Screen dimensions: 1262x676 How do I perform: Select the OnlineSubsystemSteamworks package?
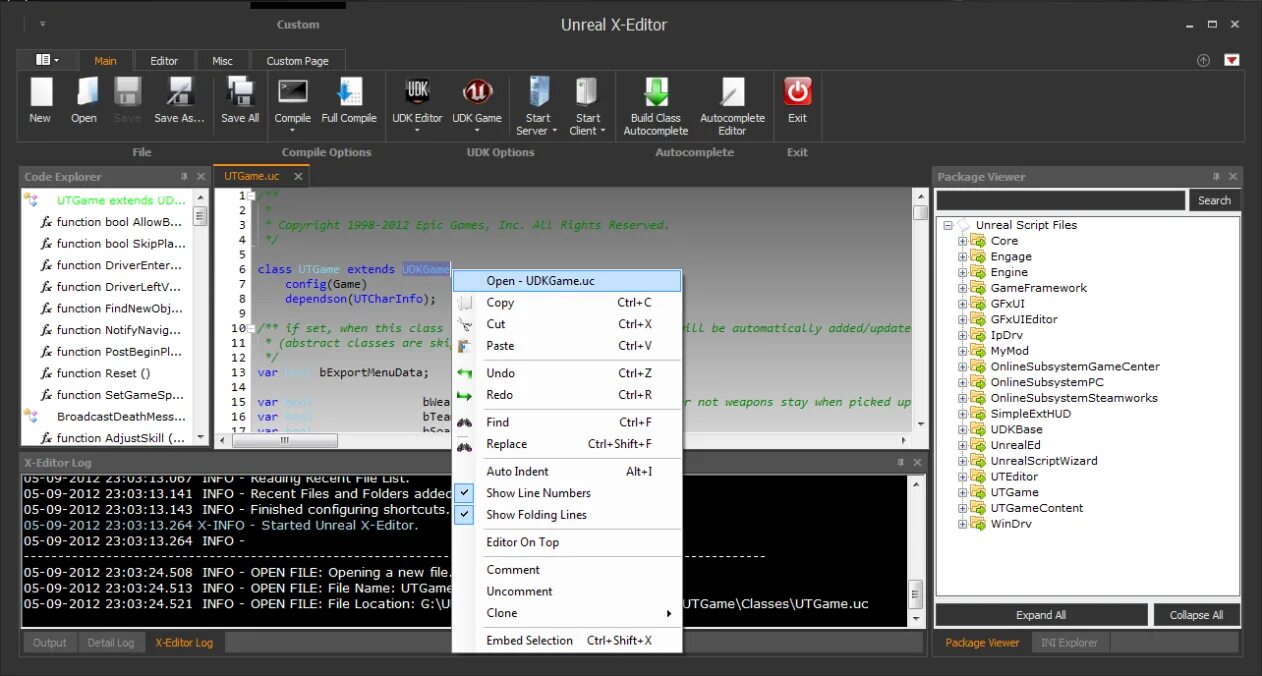click(x=1074, y=398)
